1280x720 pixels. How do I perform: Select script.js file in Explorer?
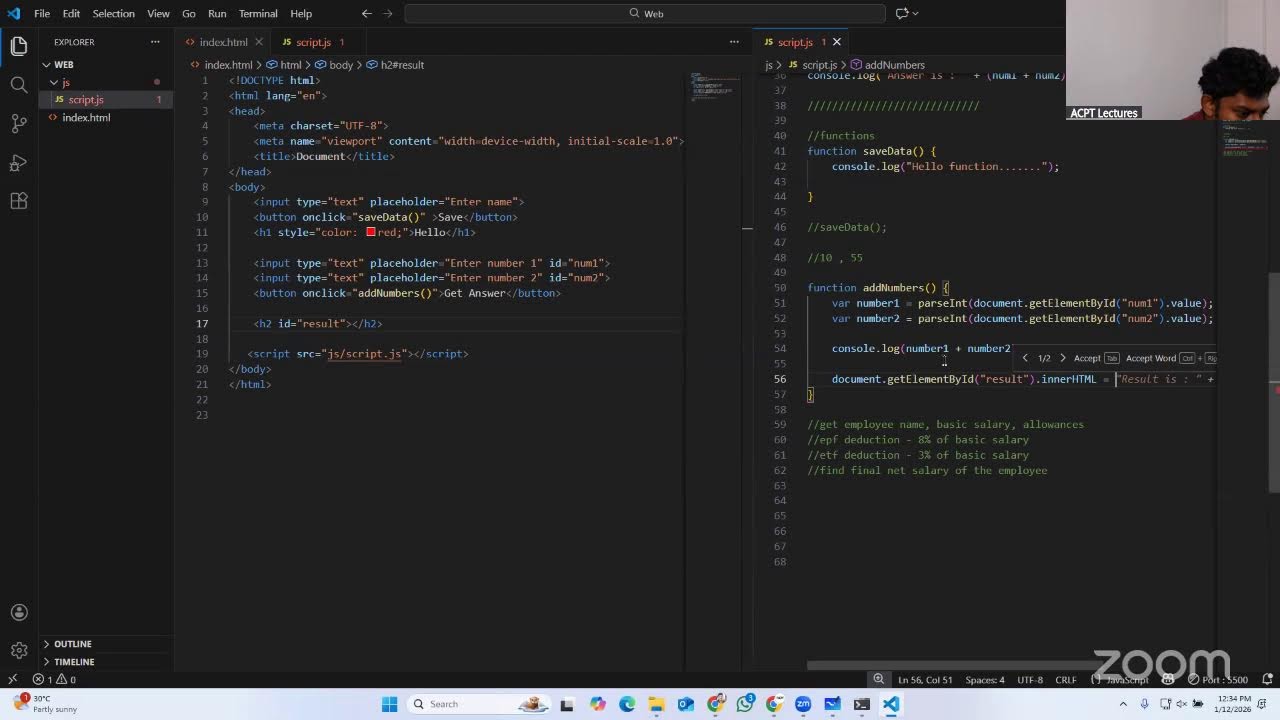86,100
